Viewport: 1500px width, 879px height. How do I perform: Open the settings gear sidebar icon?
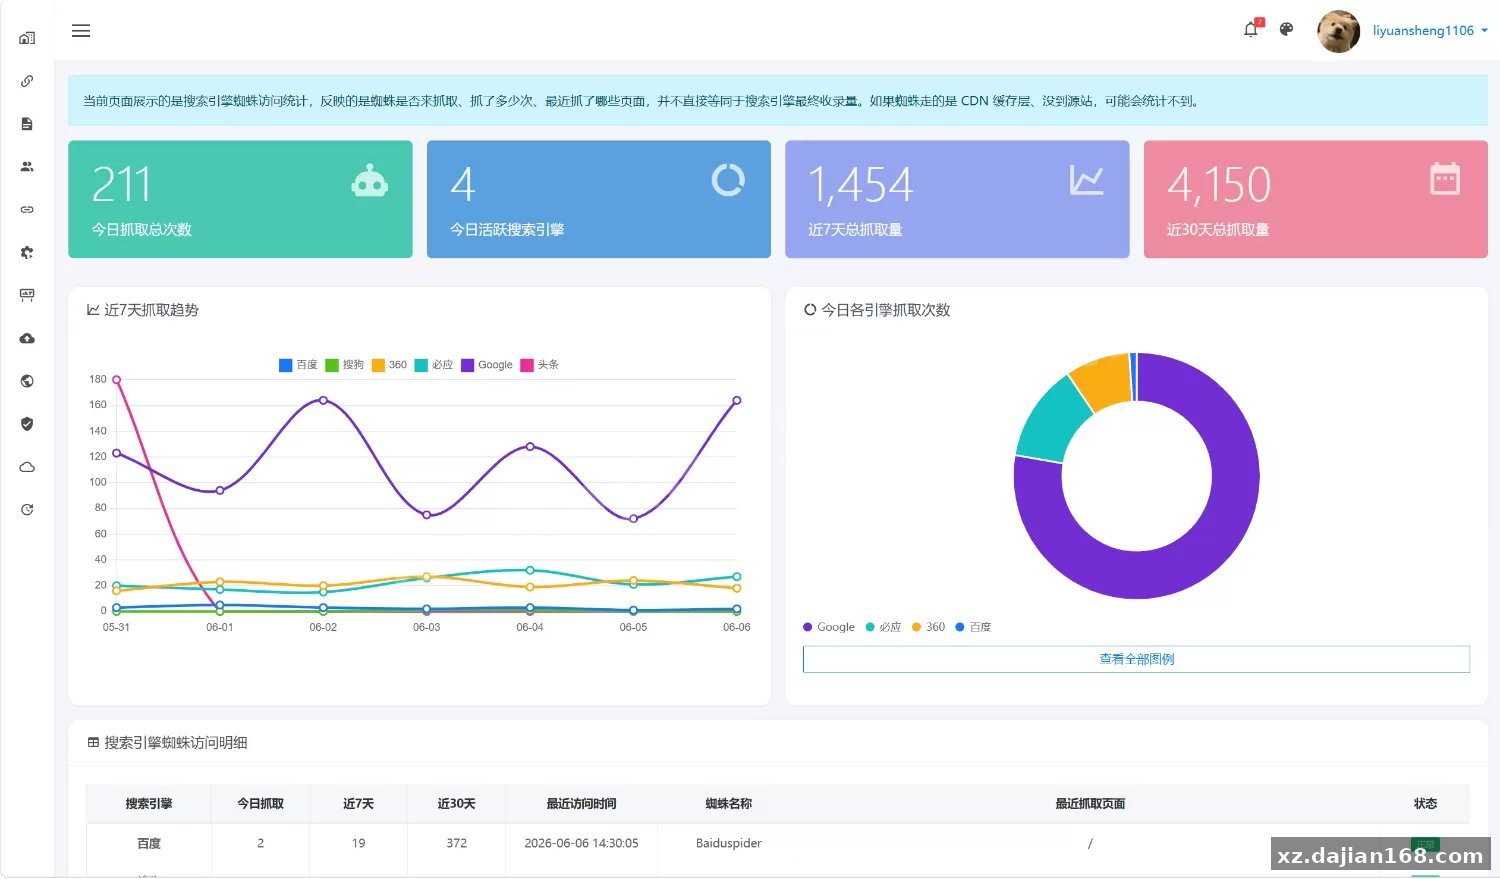(x=27, y=252)
